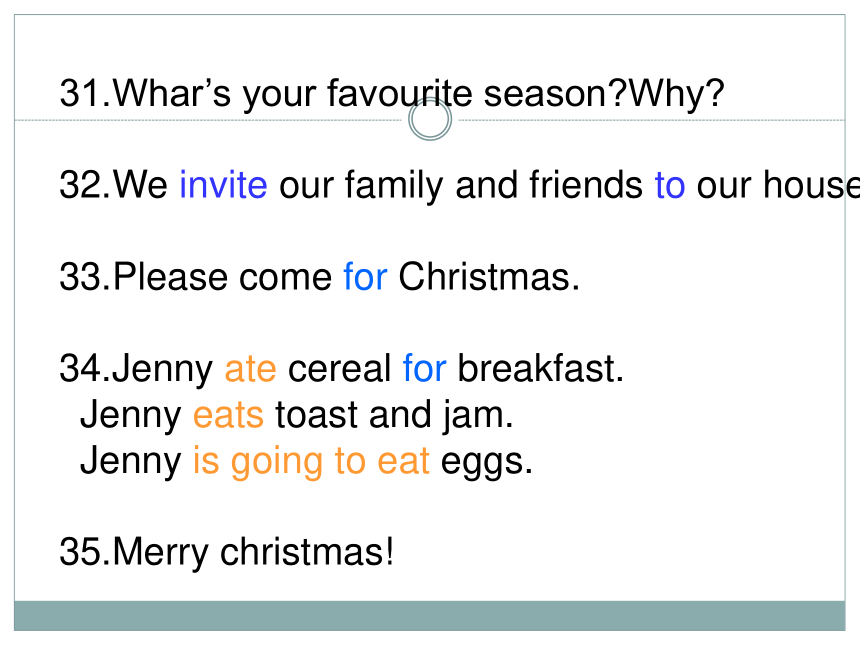The width and height of the screenshot is (860, 645).
Task: Click blue 'for' before Christmas
Action: pyautogui.click(x=365, y=276)
